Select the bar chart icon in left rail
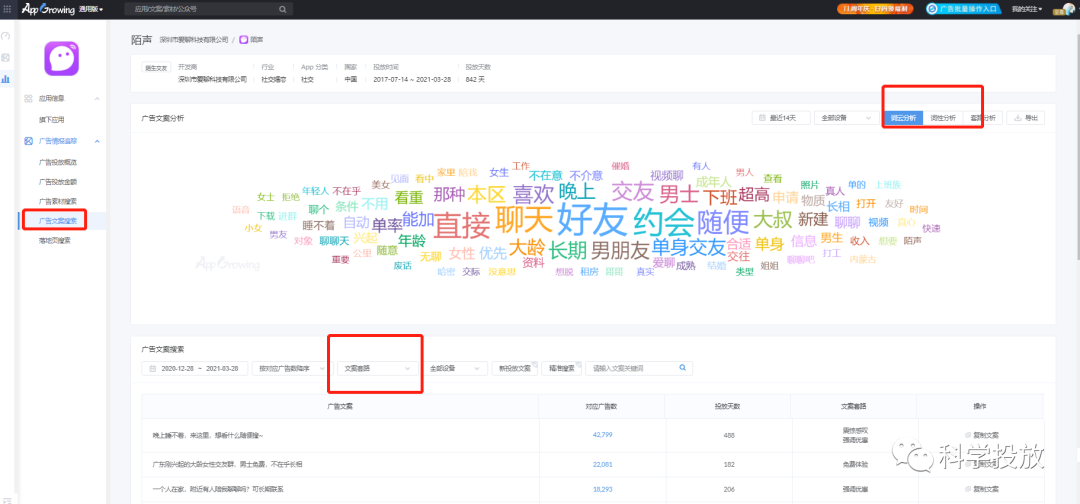 tap(6, 79)
